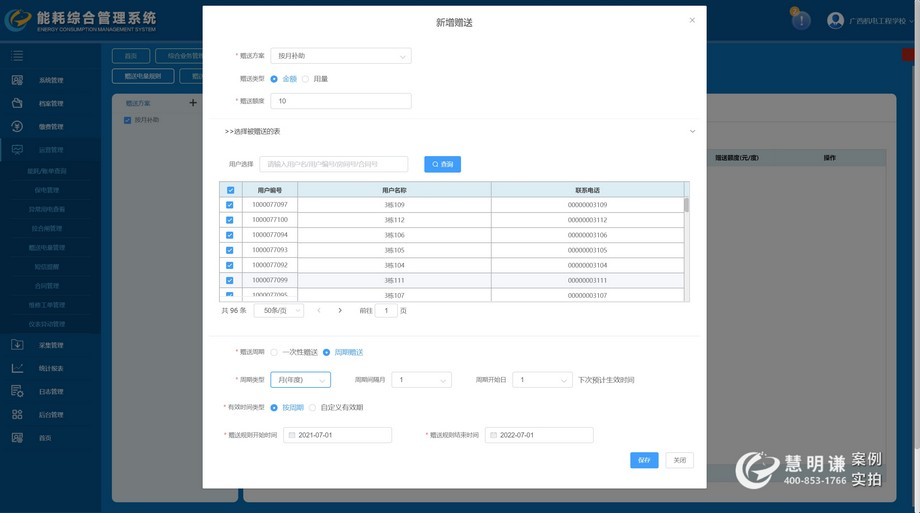Open the 赠送方案 dropdown showing 按月补助

tap(340, 56)
